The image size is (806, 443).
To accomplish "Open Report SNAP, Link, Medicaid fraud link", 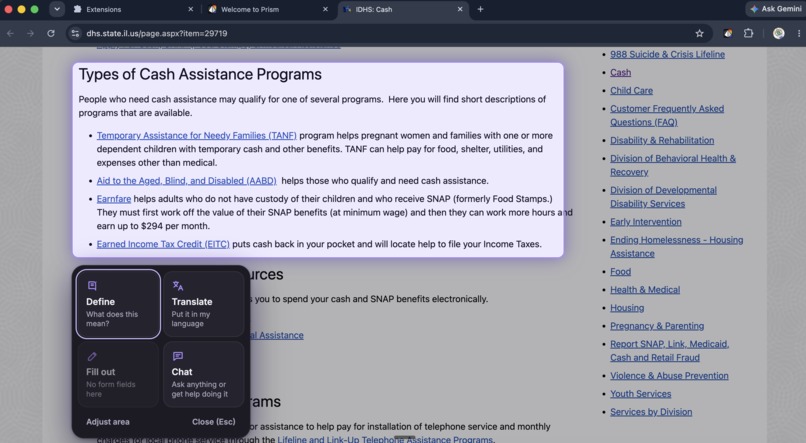I will coord(669,351).
